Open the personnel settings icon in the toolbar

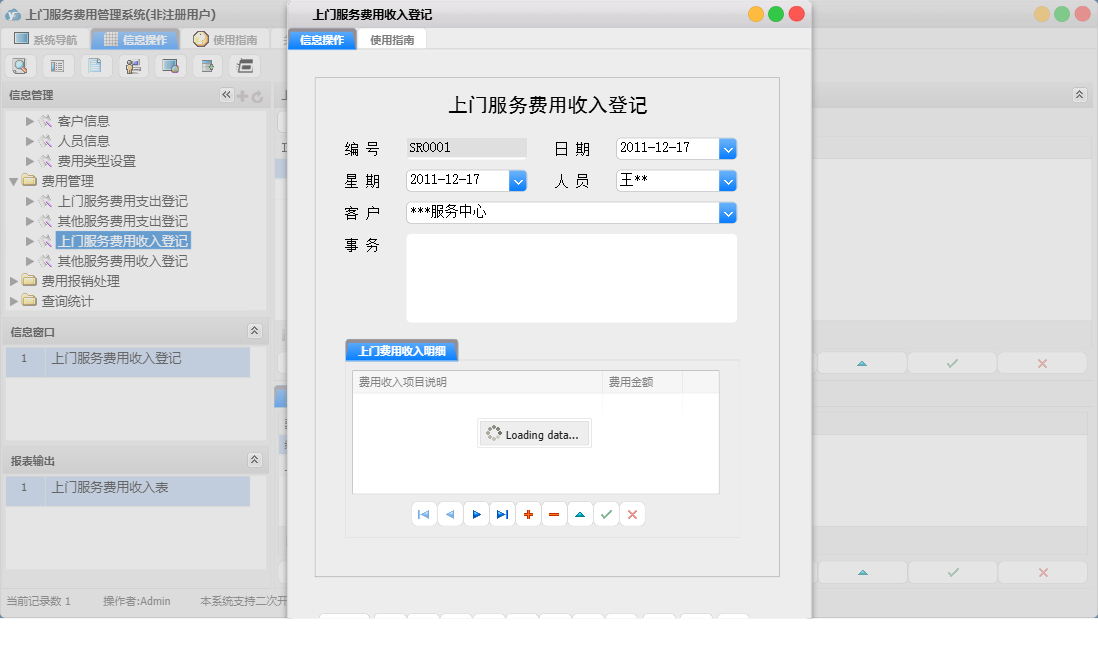(x=133, y=66)
